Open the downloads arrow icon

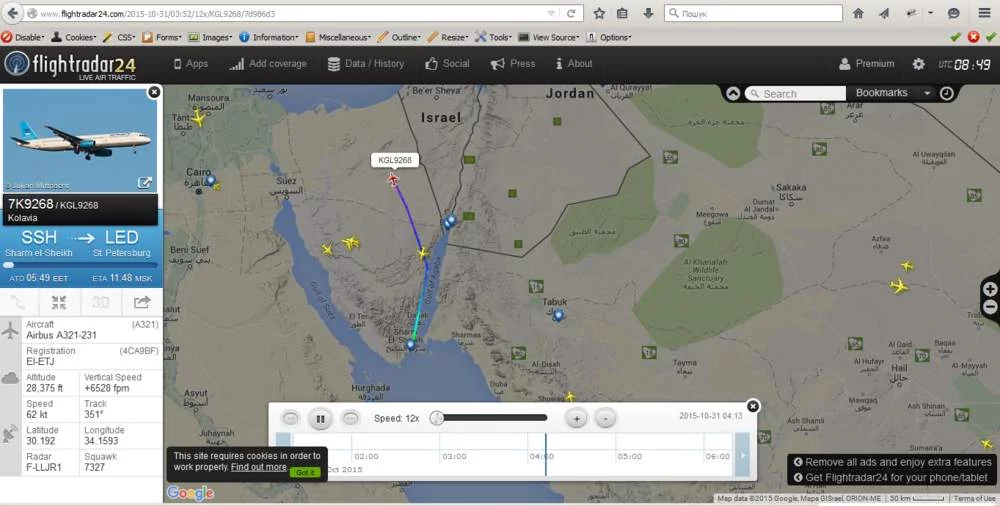(648, 13)
